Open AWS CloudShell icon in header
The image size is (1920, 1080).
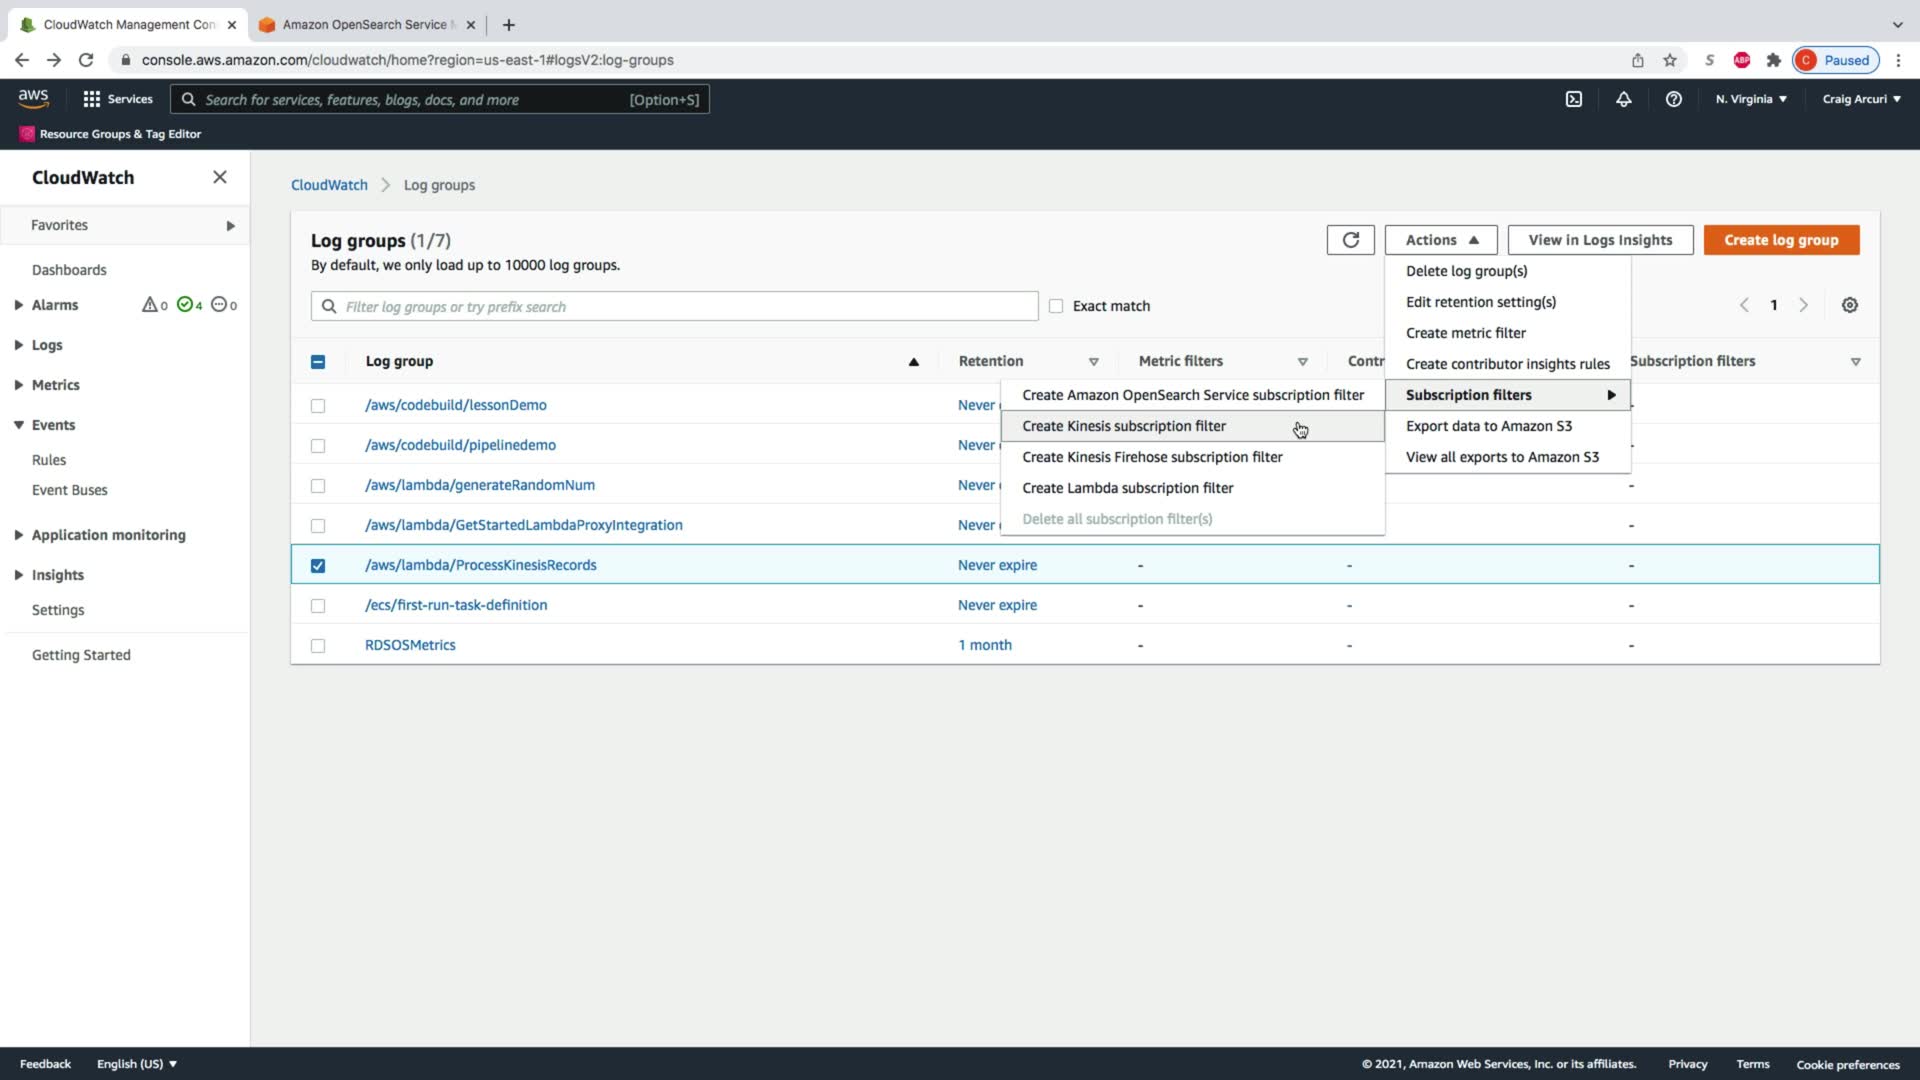(x=1573, y=99)
